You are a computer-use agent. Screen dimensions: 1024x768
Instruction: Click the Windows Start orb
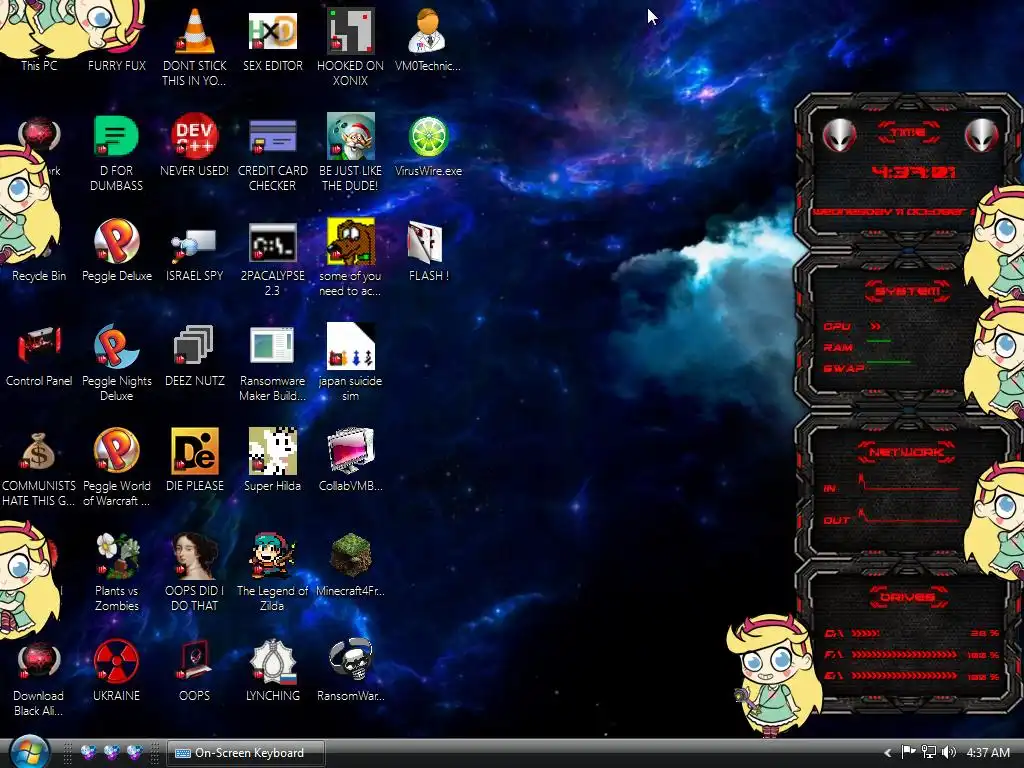pos(29,752)
